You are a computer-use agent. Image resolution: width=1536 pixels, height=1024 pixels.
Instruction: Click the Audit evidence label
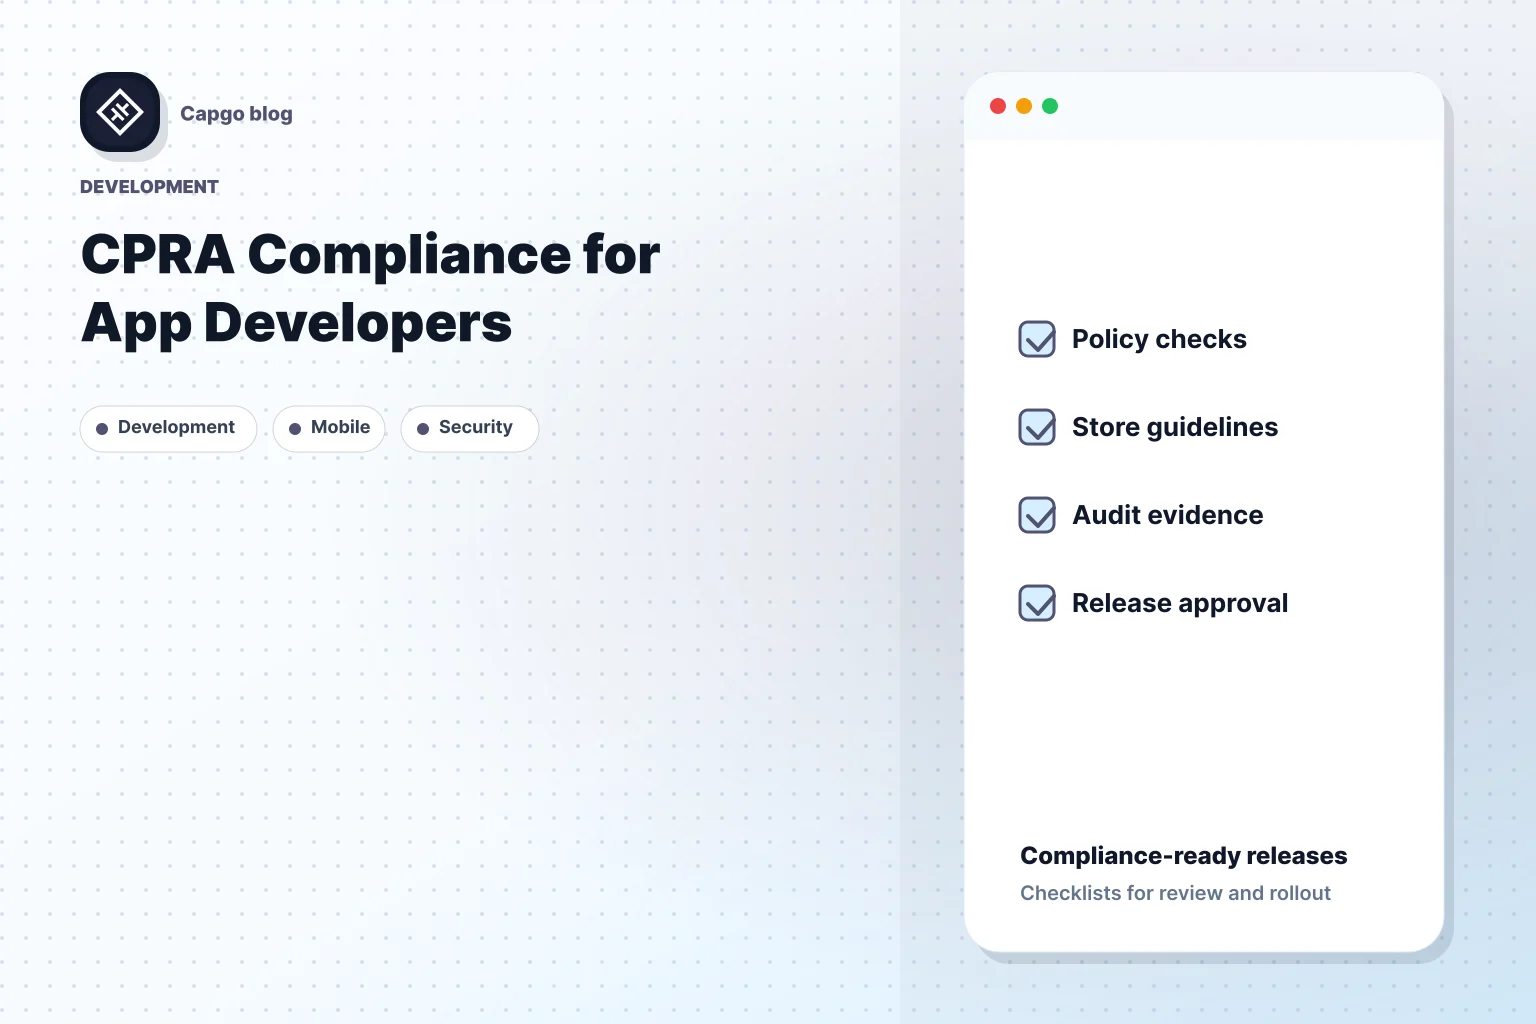[x=1168, y=515]
